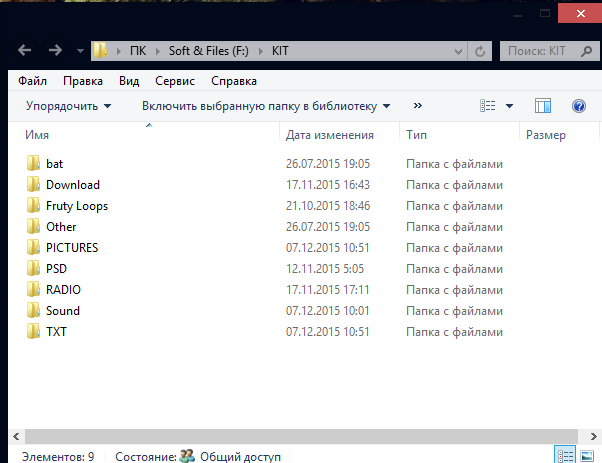Select the Fruty Loops folder icon
This screenshot has width=602, height=463.
click(33, 206)
